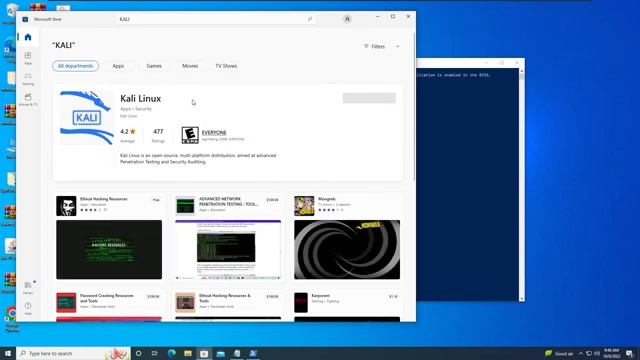
Task: Open the Windows Start button
Action: click(x=8, y=353)
